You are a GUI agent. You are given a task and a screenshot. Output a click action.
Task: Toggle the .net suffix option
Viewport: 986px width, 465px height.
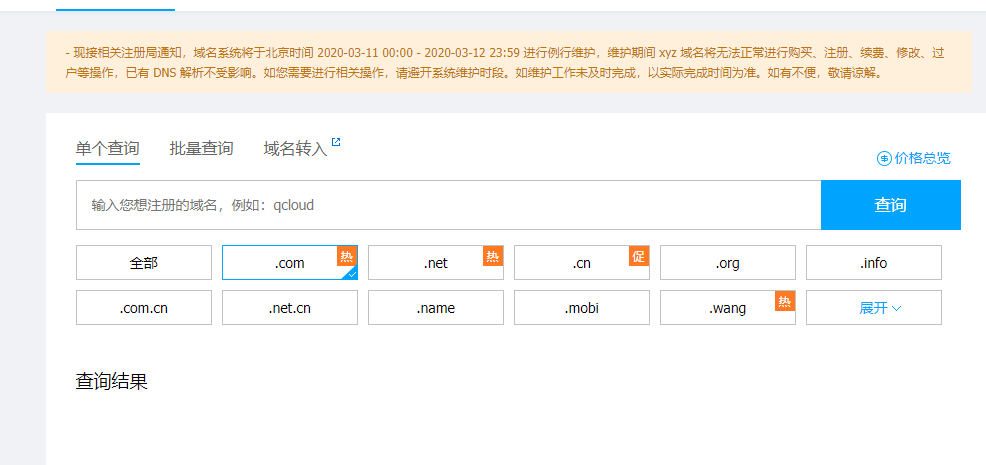point(436,263)
